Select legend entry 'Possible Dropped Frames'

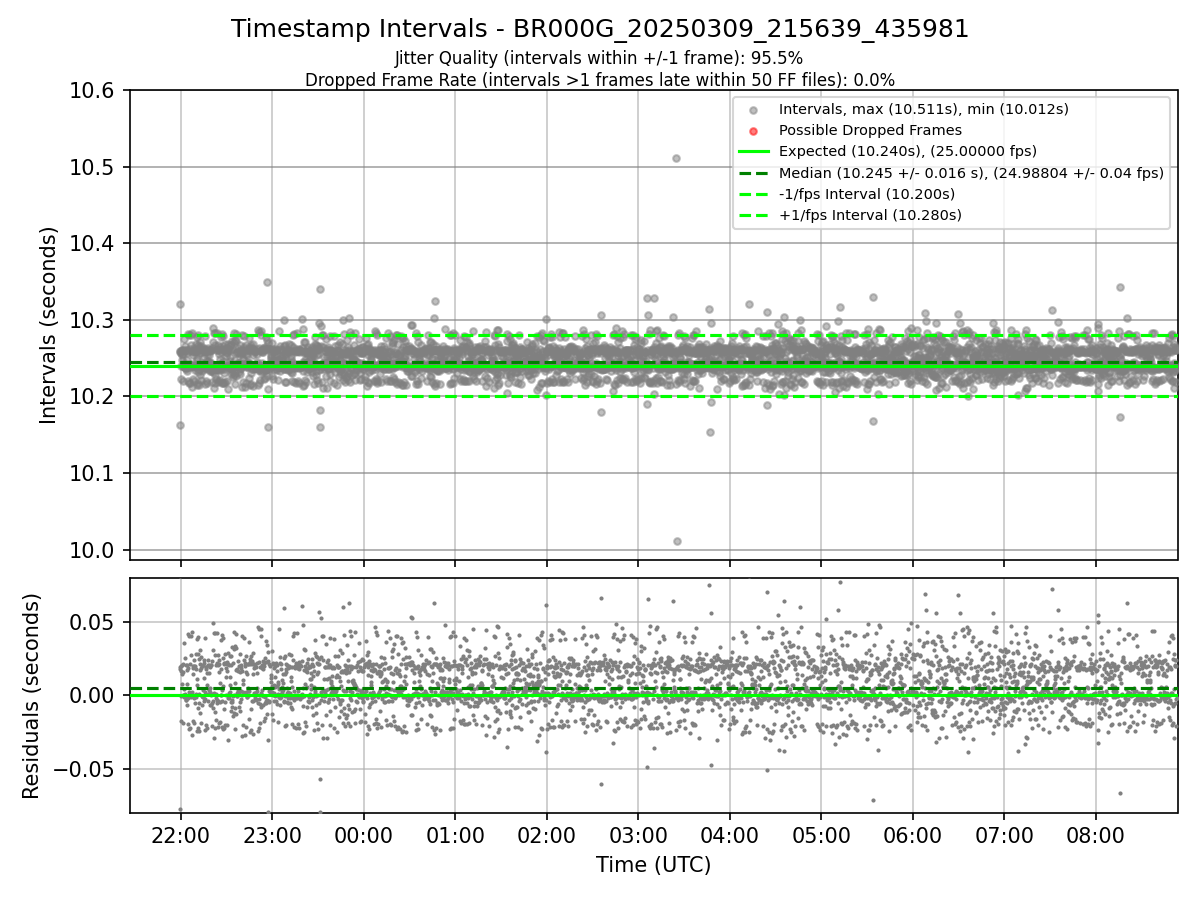point(870,130)
